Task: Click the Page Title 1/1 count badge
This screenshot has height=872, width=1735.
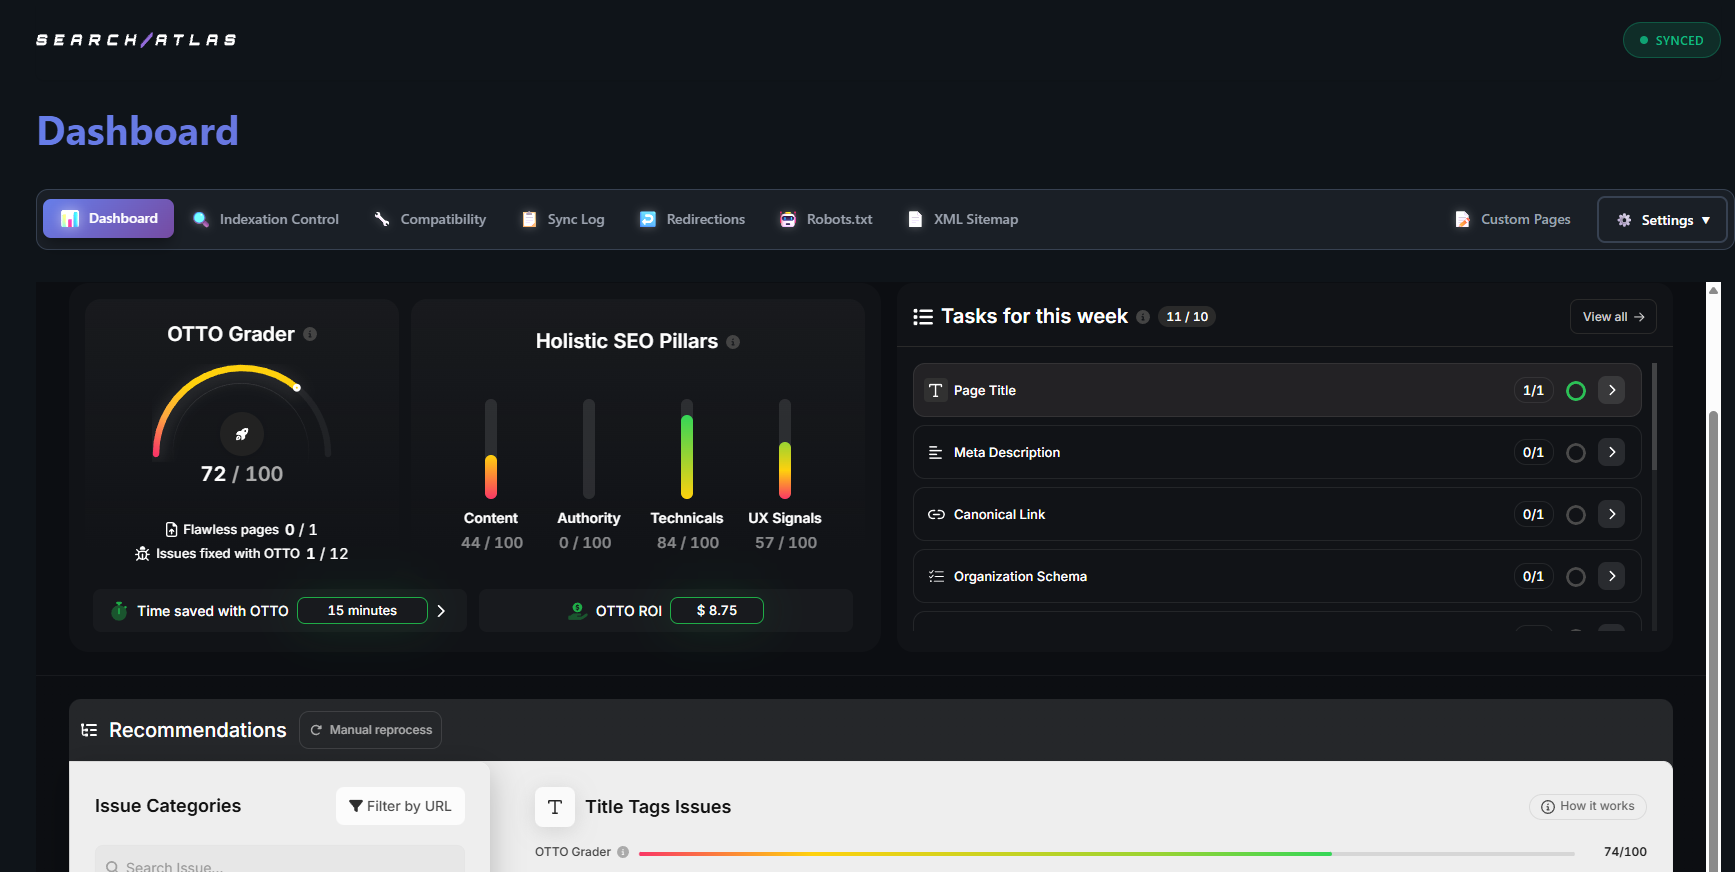Action: click(1533, 391)
